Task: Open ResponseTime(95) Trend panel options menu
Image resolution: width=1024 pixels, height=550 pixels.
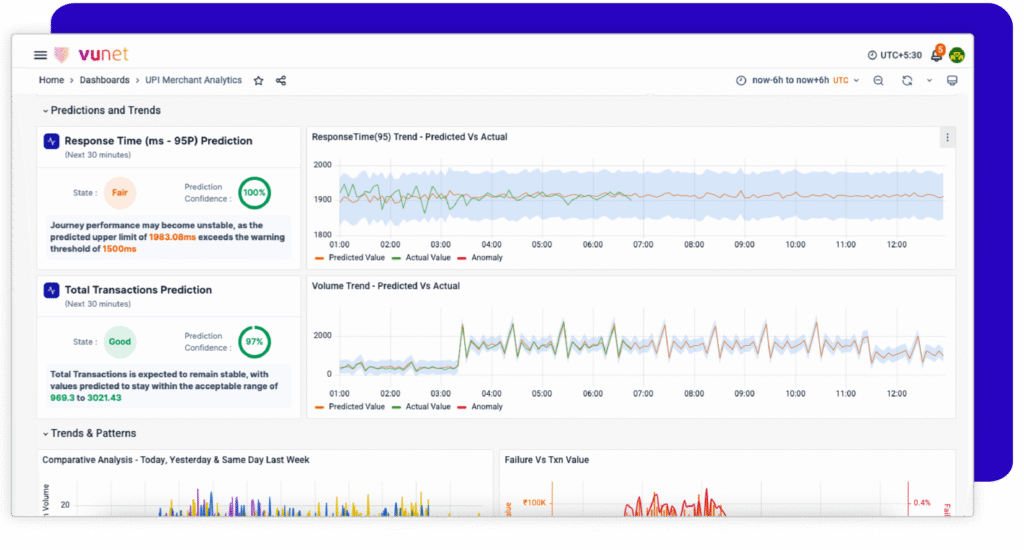Action: tap(947, 137)
